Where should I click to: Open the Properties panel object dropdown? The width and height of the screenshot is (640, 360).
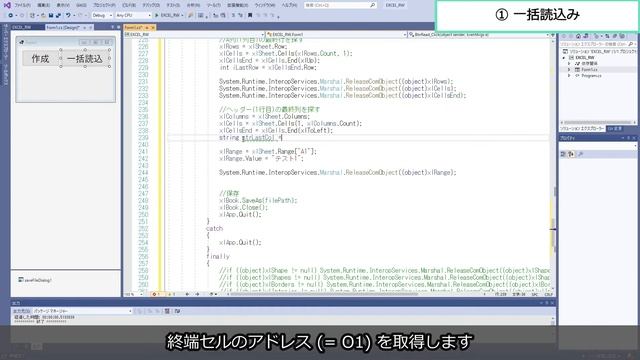pos(598,146)
